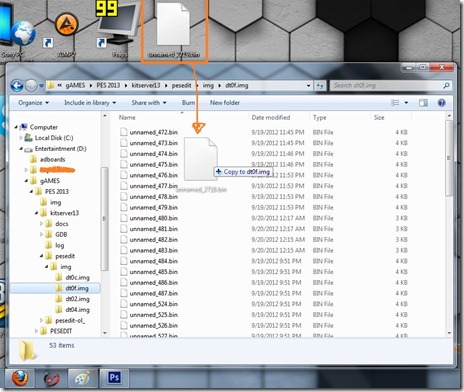The width and height of the screenshot is (464, 392).
Task: Open the Organize dropdown menu
Action: 33,103
